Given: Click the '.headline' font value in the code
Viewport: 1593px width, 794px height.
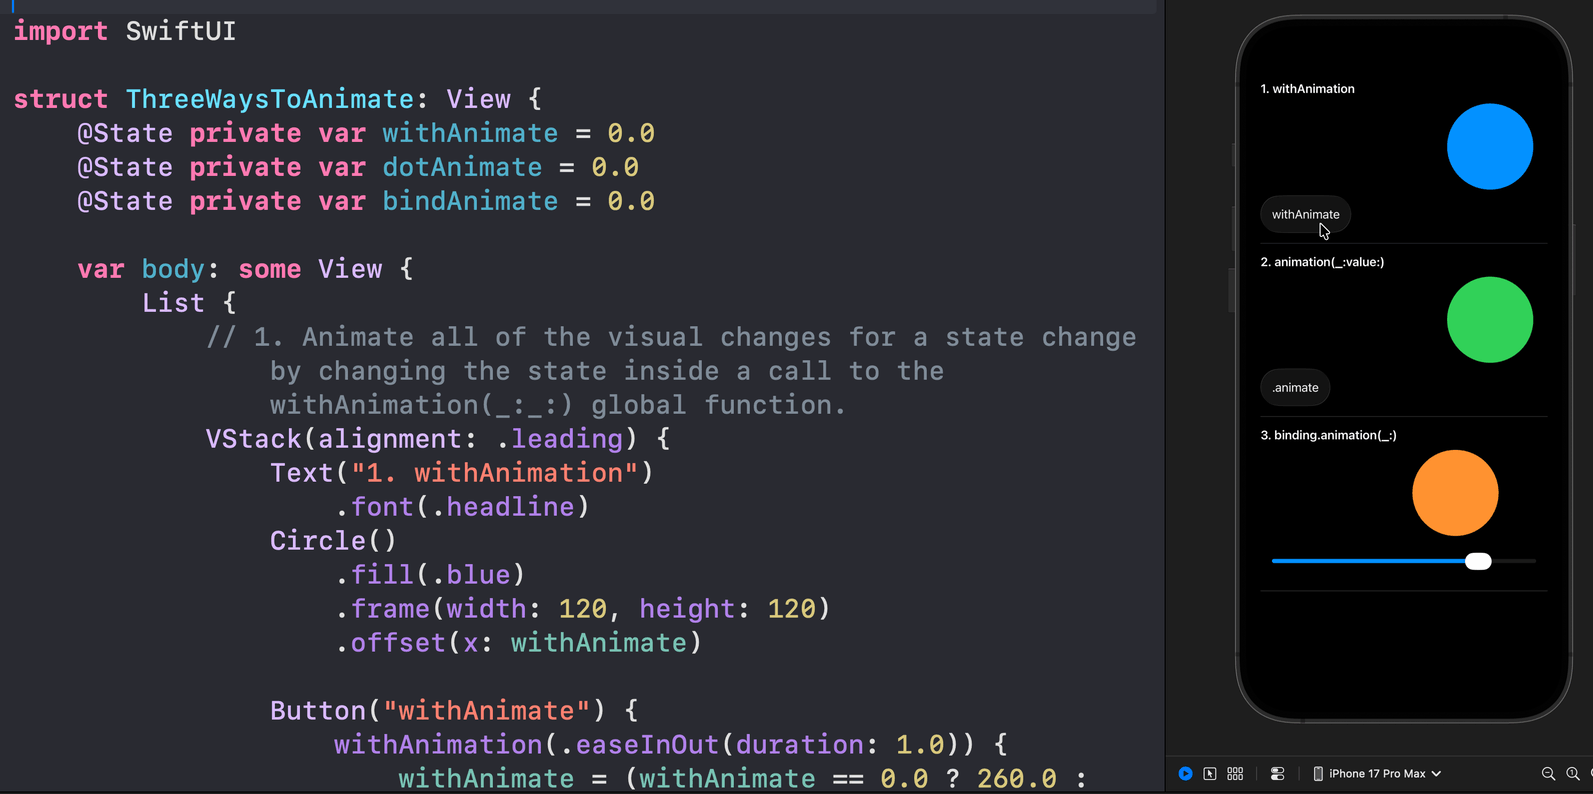Looking at the screenshot, I should pyautogui.click(x=502, y=507).
